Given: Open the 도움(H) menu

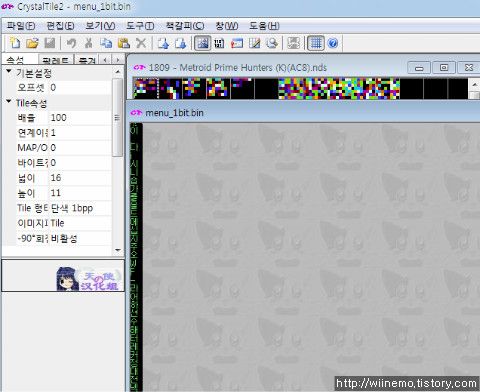Looking at the screenshot, I should click(264, 26).
